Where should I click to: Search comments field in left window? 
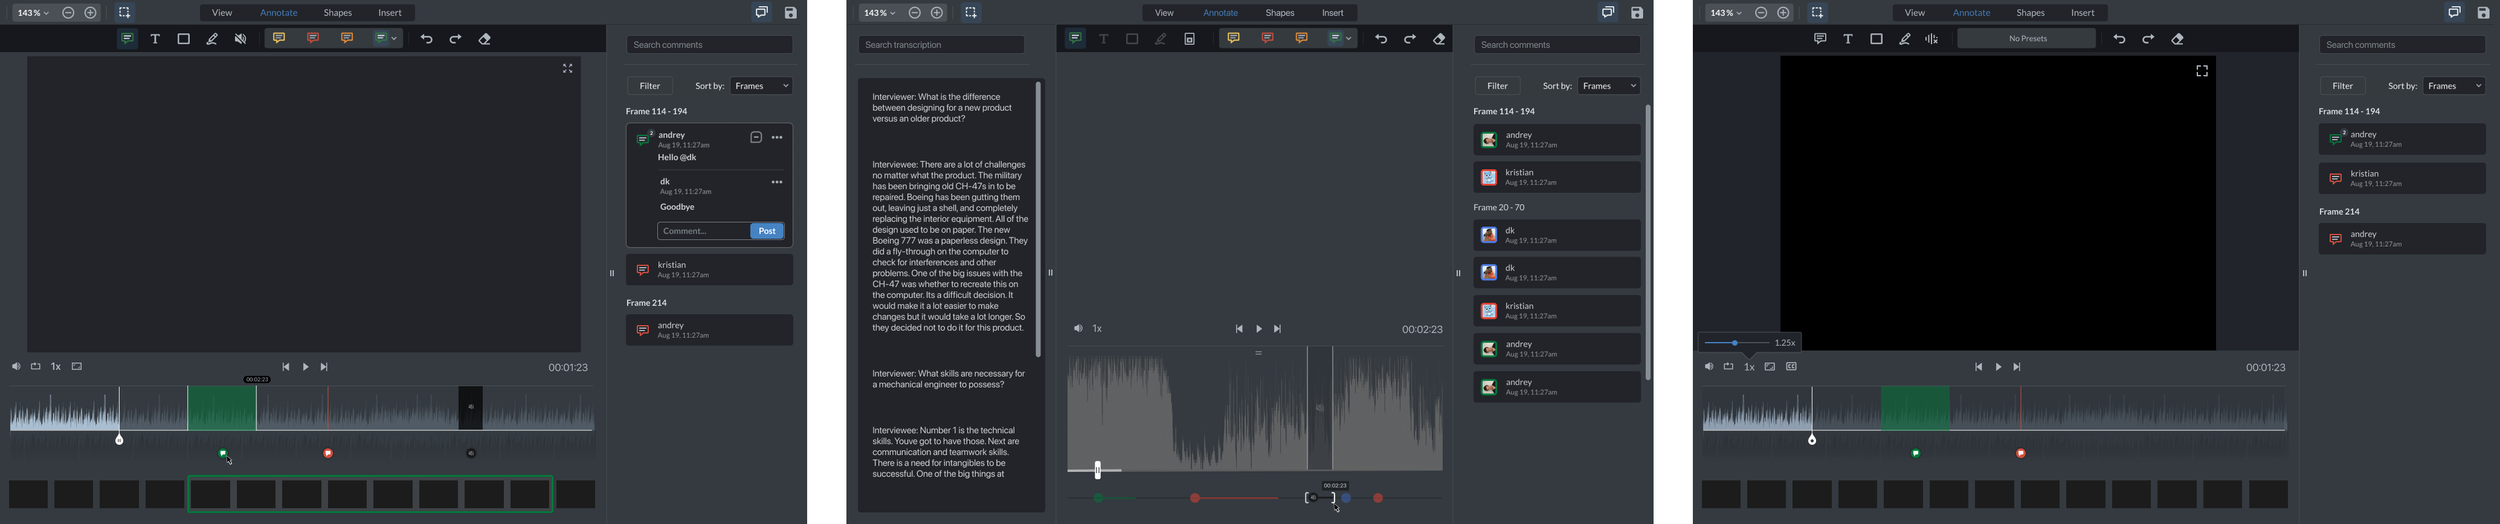point(710,45)
